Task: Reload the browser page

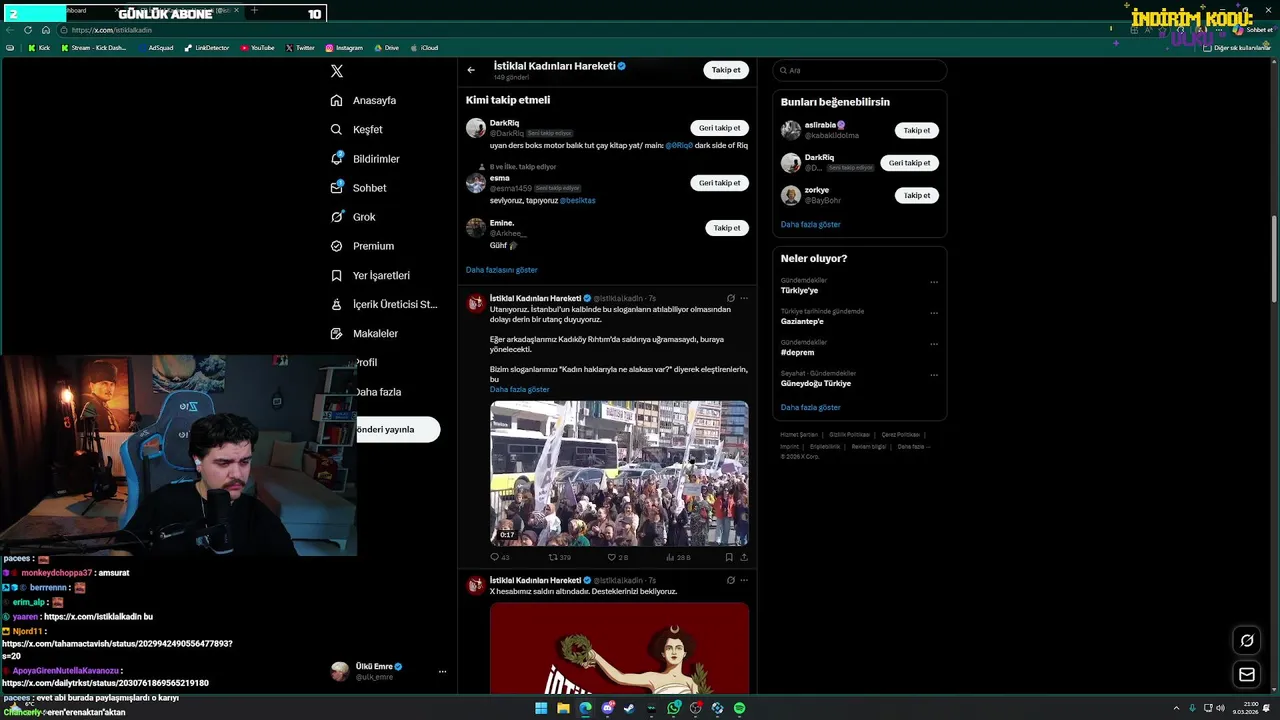Action: coord(28,30)
